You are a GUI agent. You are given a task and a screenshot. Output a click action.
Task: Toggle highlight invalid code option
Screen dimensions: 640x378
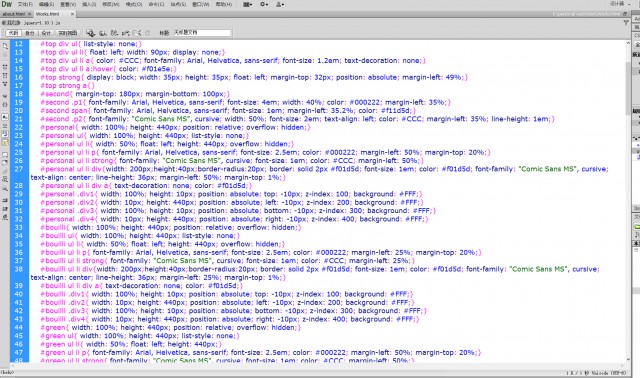coord(5,125)
